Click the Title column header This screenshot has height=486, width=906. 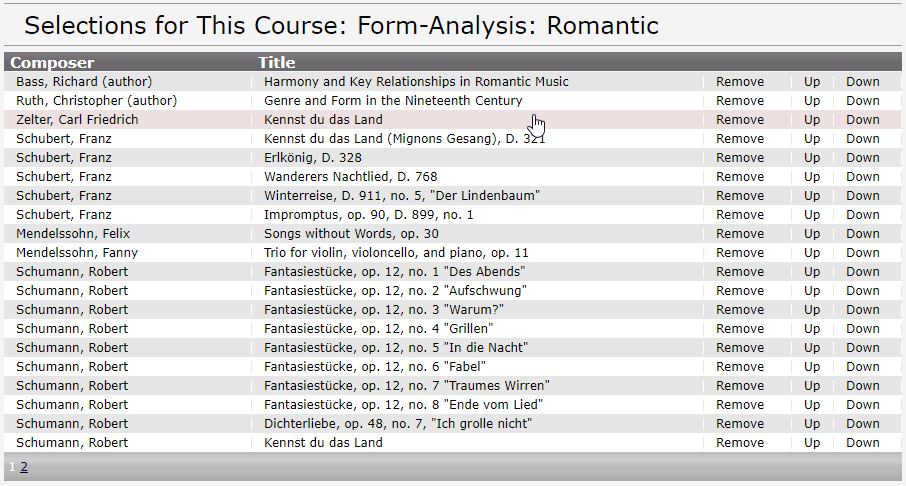pyautogui.click(x=276, y=62)
